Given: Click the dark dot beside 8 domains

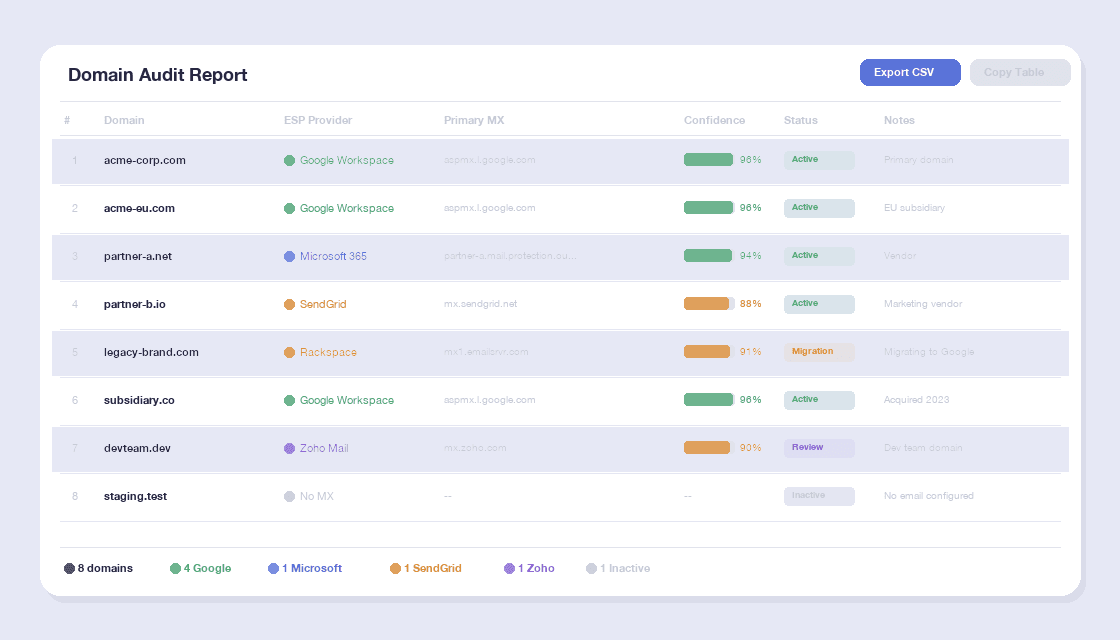Looking at the screenshot, I should pyautogui.click(x=70, y=568).
